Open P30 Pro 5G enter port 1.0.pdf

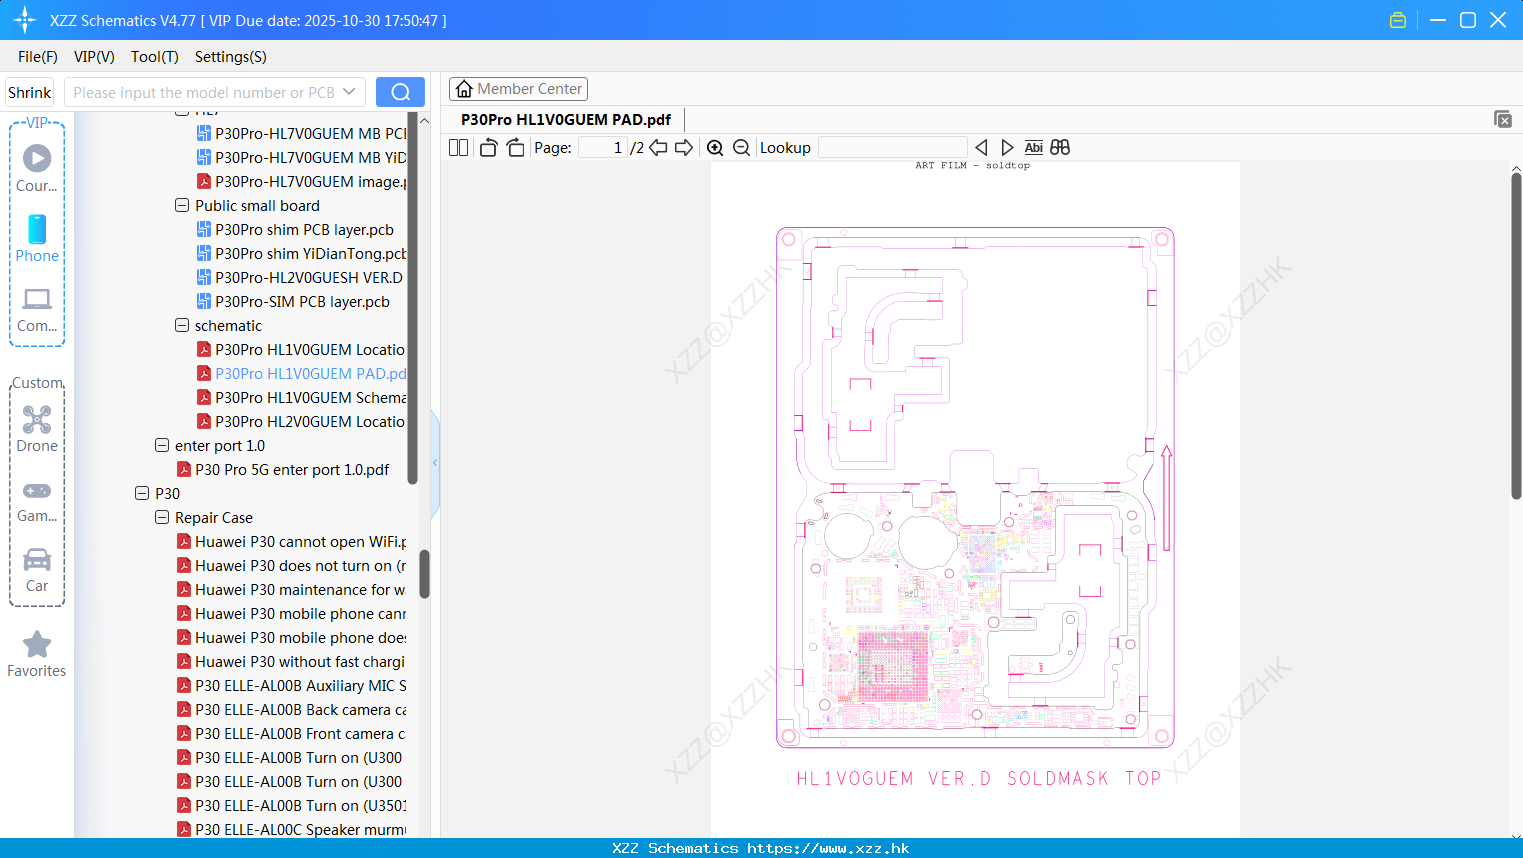(x=283, y=469)
